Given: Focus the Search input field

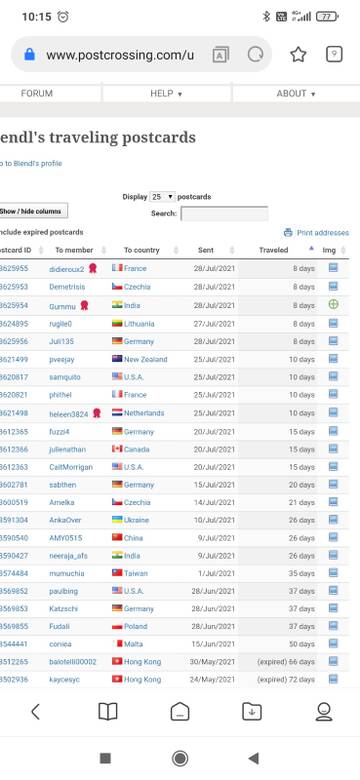Looking at the screenshot, I should pos(224,213).
